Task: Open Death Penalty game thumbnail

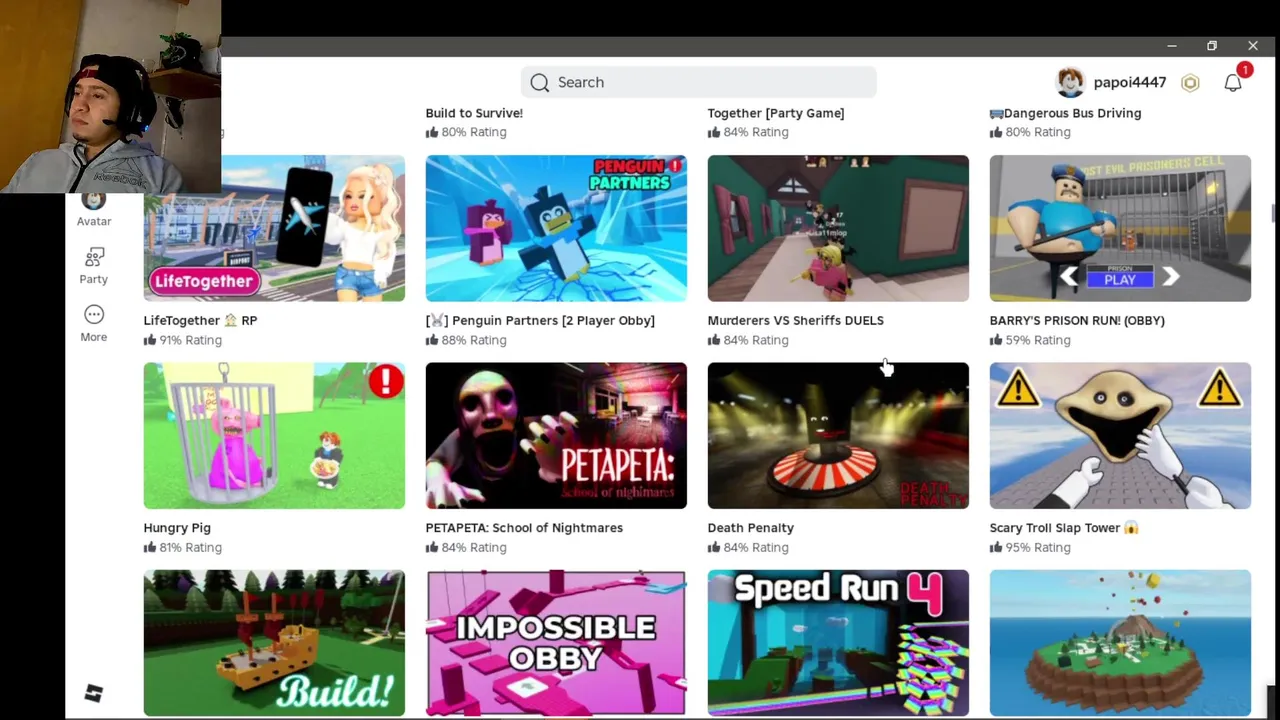Action: coord(838,435)
